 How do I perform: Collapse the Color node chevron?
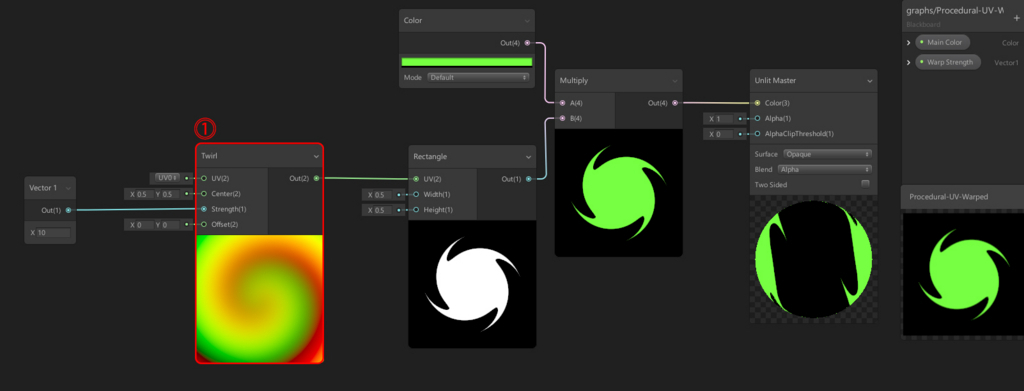(x=527, y=21)
